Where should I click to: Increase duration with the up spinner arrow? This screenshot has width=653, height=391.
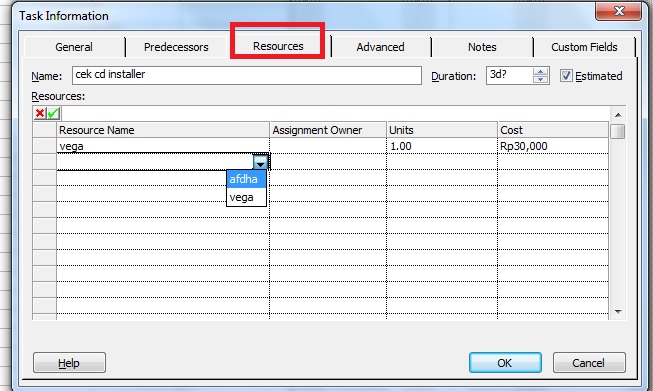click(x=541, y=72)
